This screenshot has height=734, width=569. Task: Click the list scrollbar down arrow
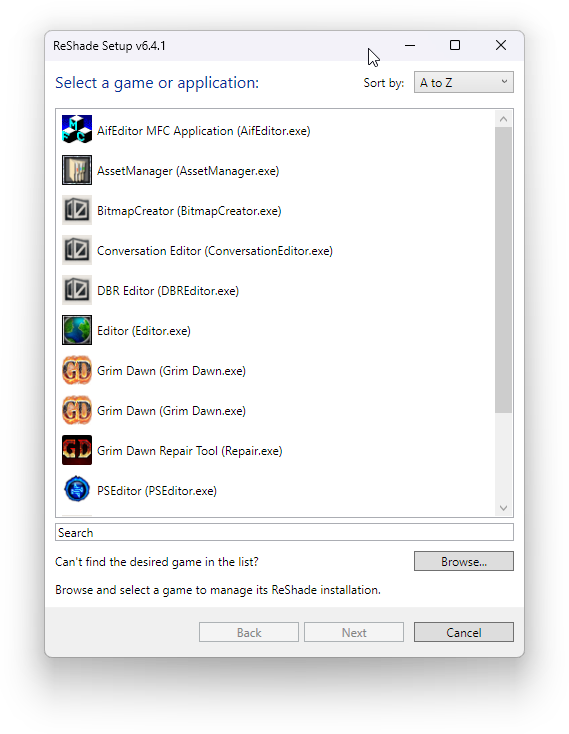tap(503, 508)
